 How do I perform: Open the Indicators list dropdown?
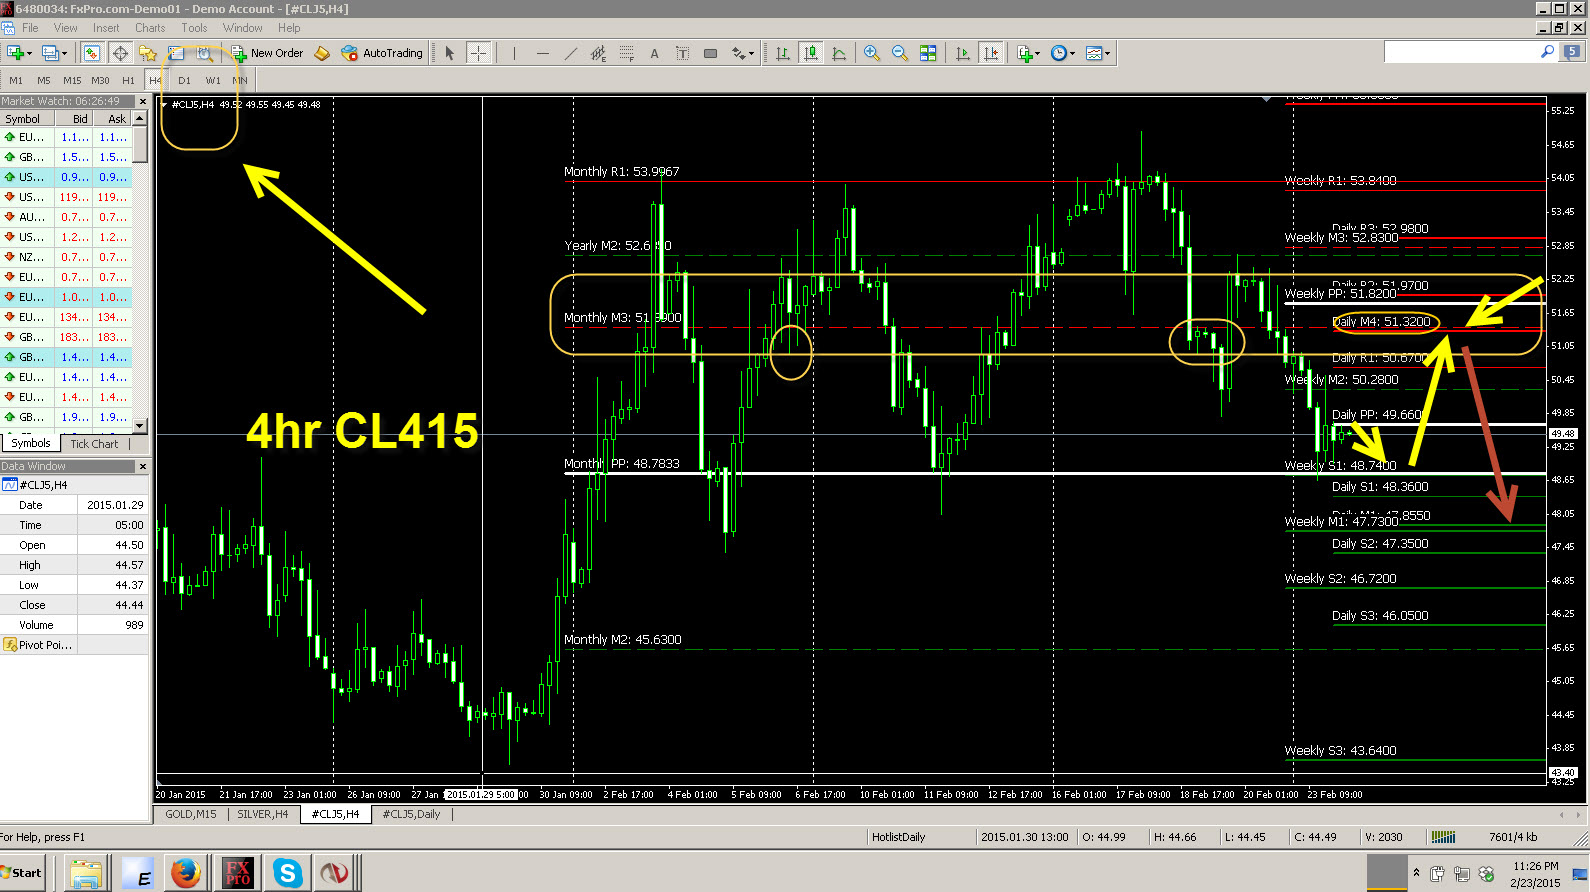1037,53
